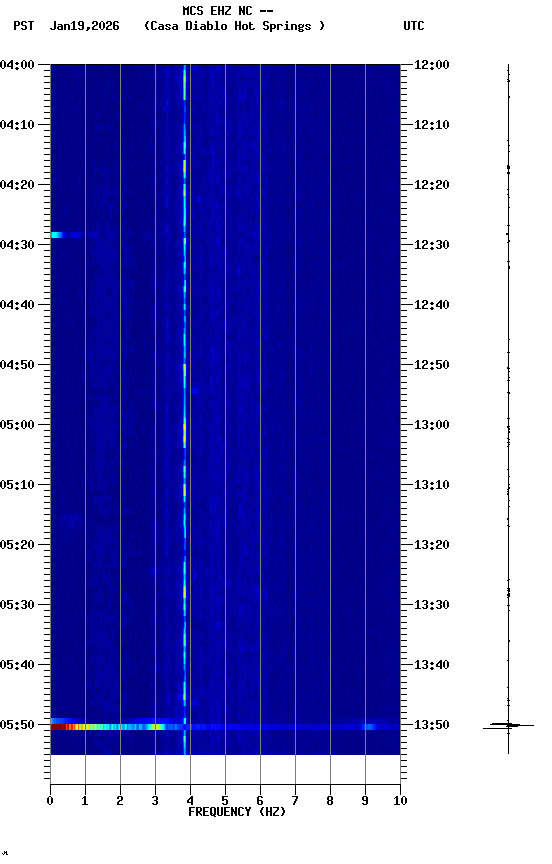Image resolution: width=552 pixels, height=864 pixels.
Task: Click the '1' frequency axis tick label
Action: tap(85, 801)
